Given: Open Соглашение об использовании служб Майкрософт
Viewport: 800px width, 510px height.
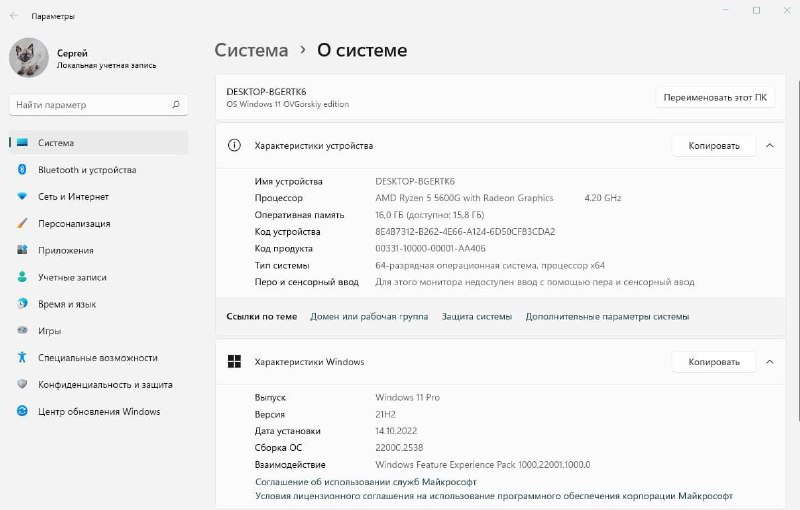Looking at the screenshot, I should (x=366, y=481).
